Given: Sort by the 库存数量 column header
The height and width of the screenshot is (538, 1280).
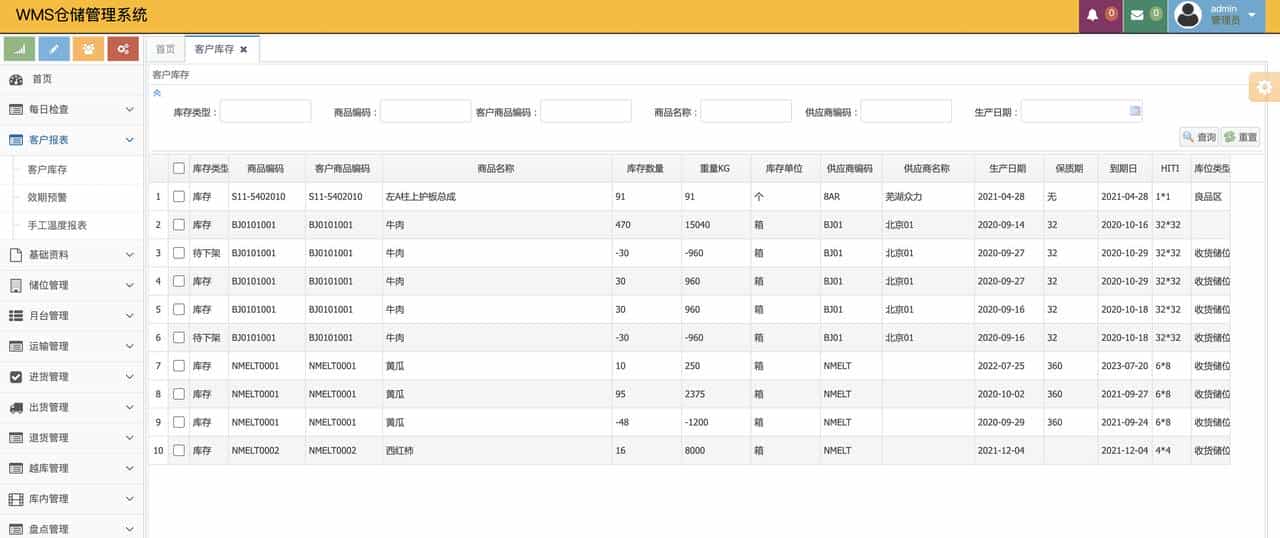Looking at the screenshot, I should tap(646, 168).
